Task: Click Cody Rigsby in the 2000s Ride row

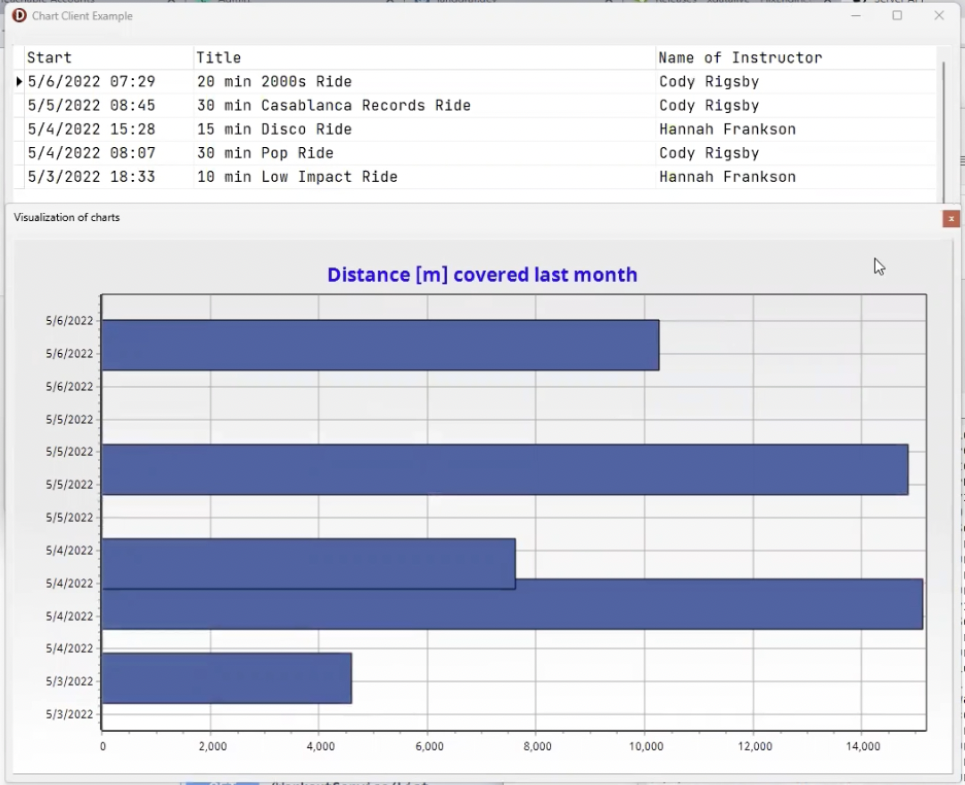Action: pos(709,81)
